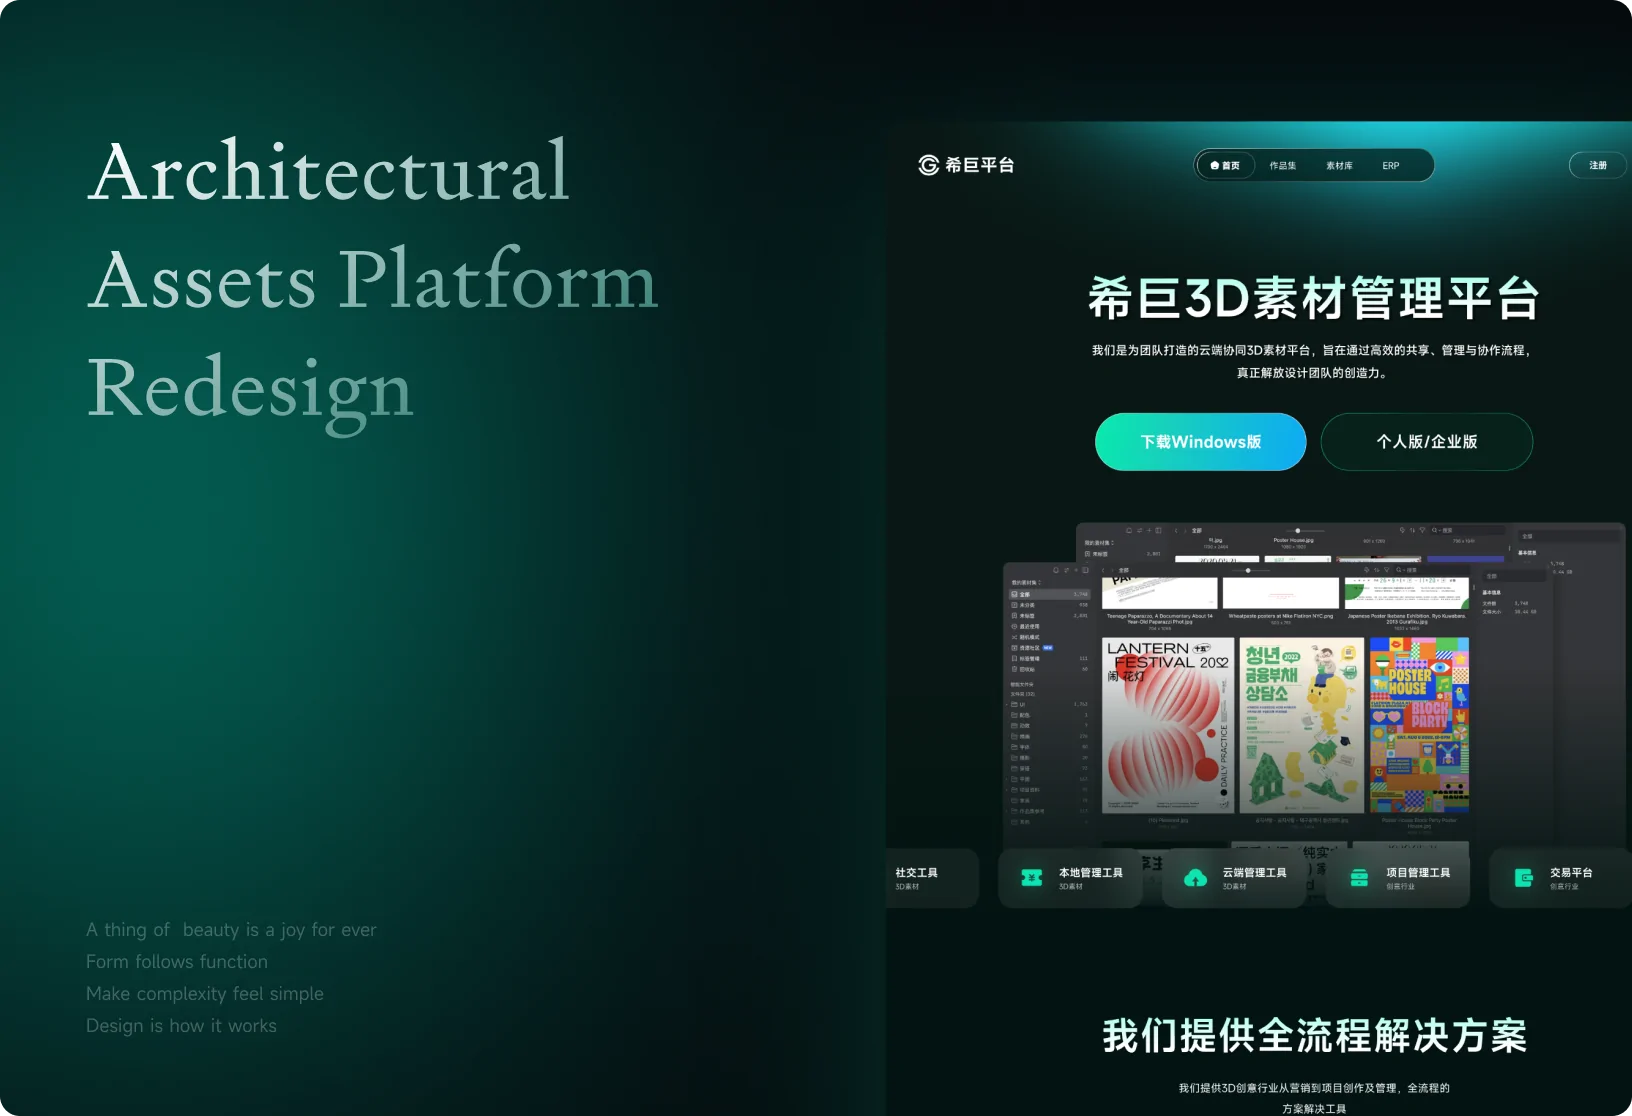This screenshot has width=1632, height=1116.
Task: Click the plus icon in front asset window toolbar
Action: click(1076, 570)
